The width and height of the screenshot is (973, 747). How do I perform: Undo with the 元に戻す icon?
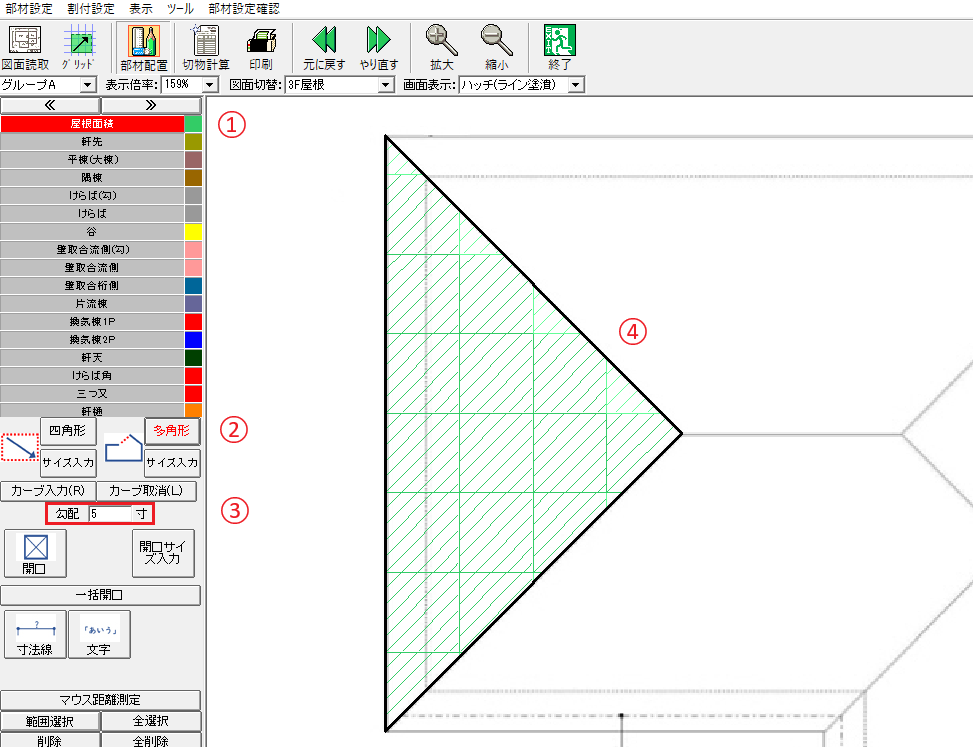point(323,47)
